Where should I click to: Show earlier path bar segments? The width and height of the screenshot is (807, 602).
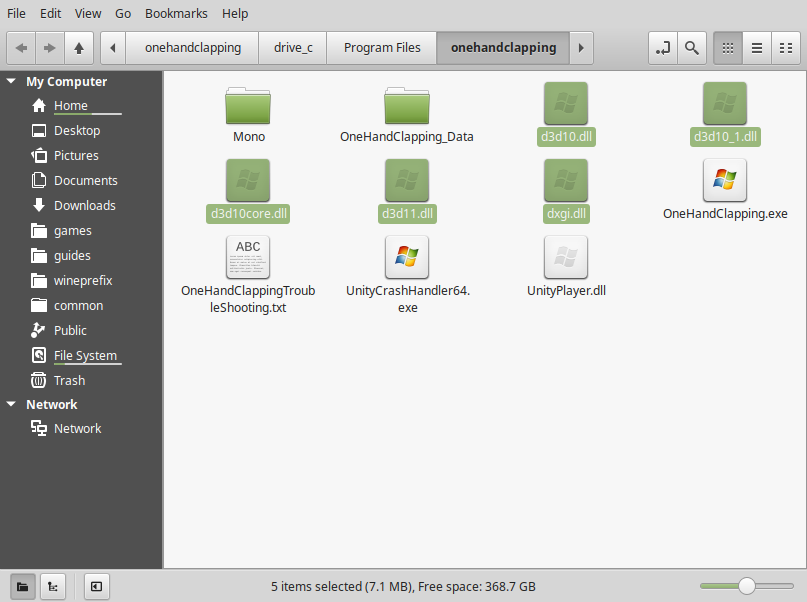(113, 48)
